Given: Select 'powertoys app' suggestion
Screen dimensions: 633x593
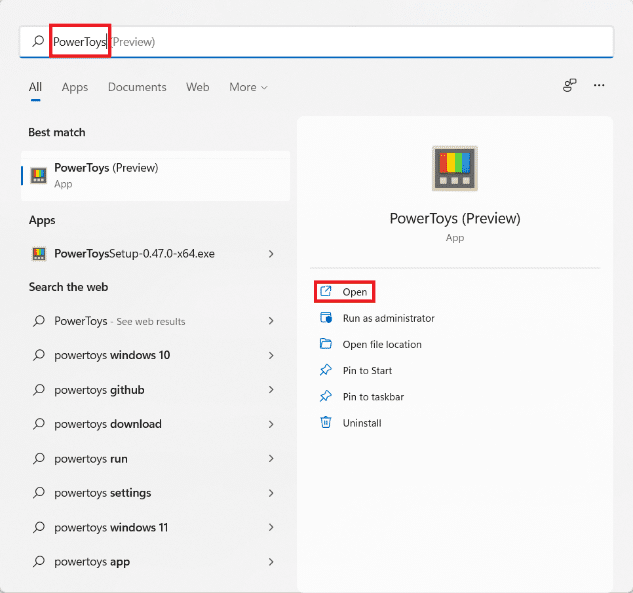Looking at the screenshot, I should (155, 562).
